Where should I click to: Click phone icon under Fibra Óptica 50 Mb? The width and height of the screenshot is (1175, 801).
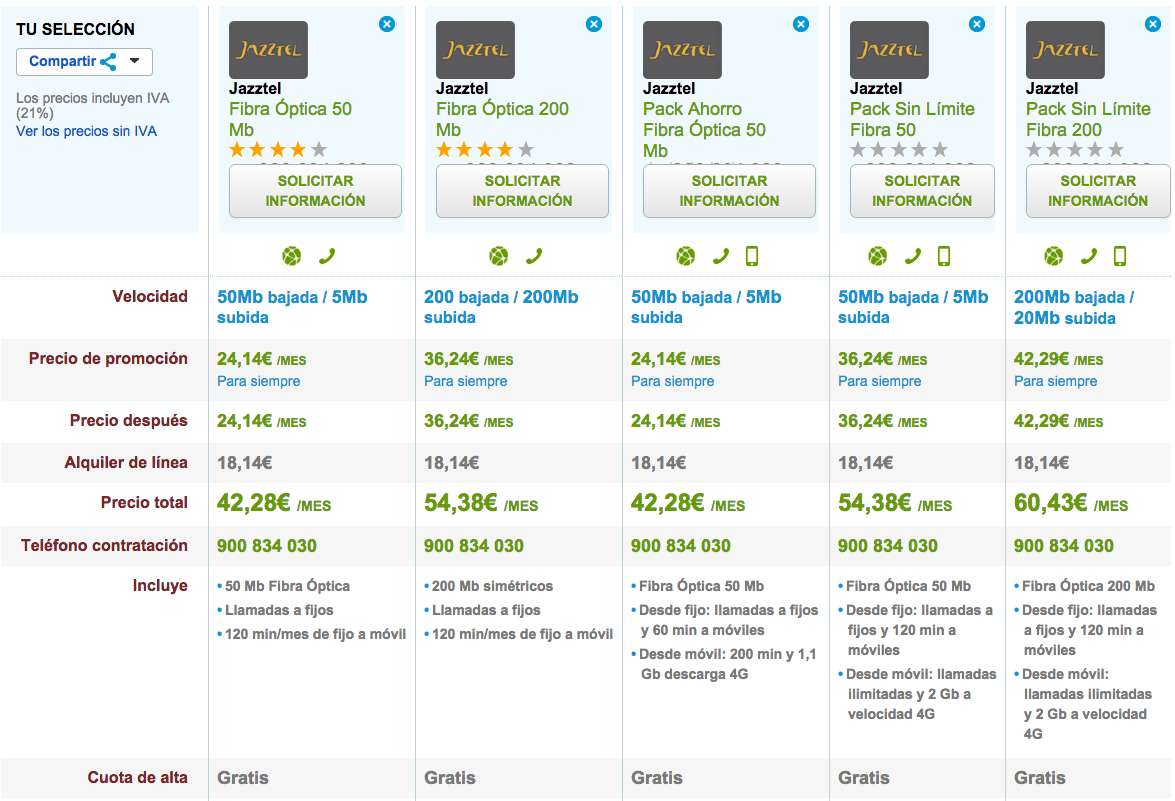click(x=327, y=256)
